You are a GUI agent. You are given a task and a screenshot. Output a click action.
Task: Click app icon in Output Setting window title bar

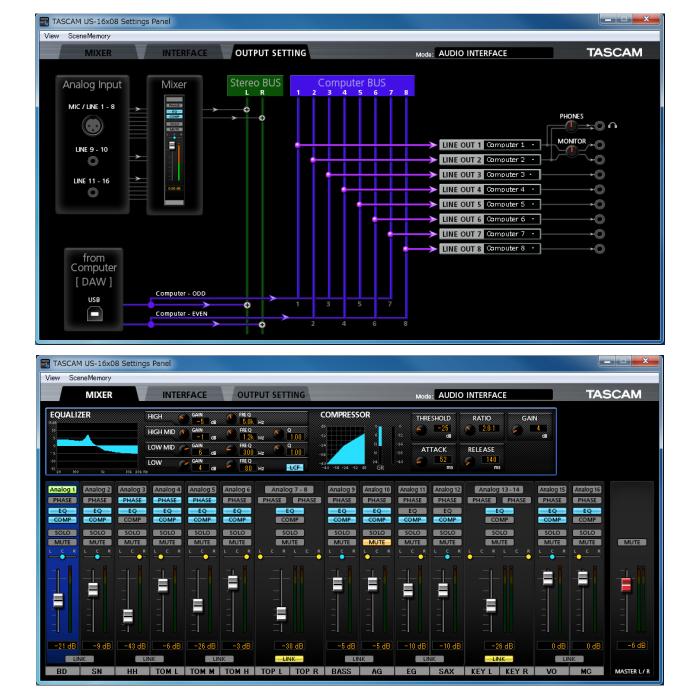coord(45,21)
